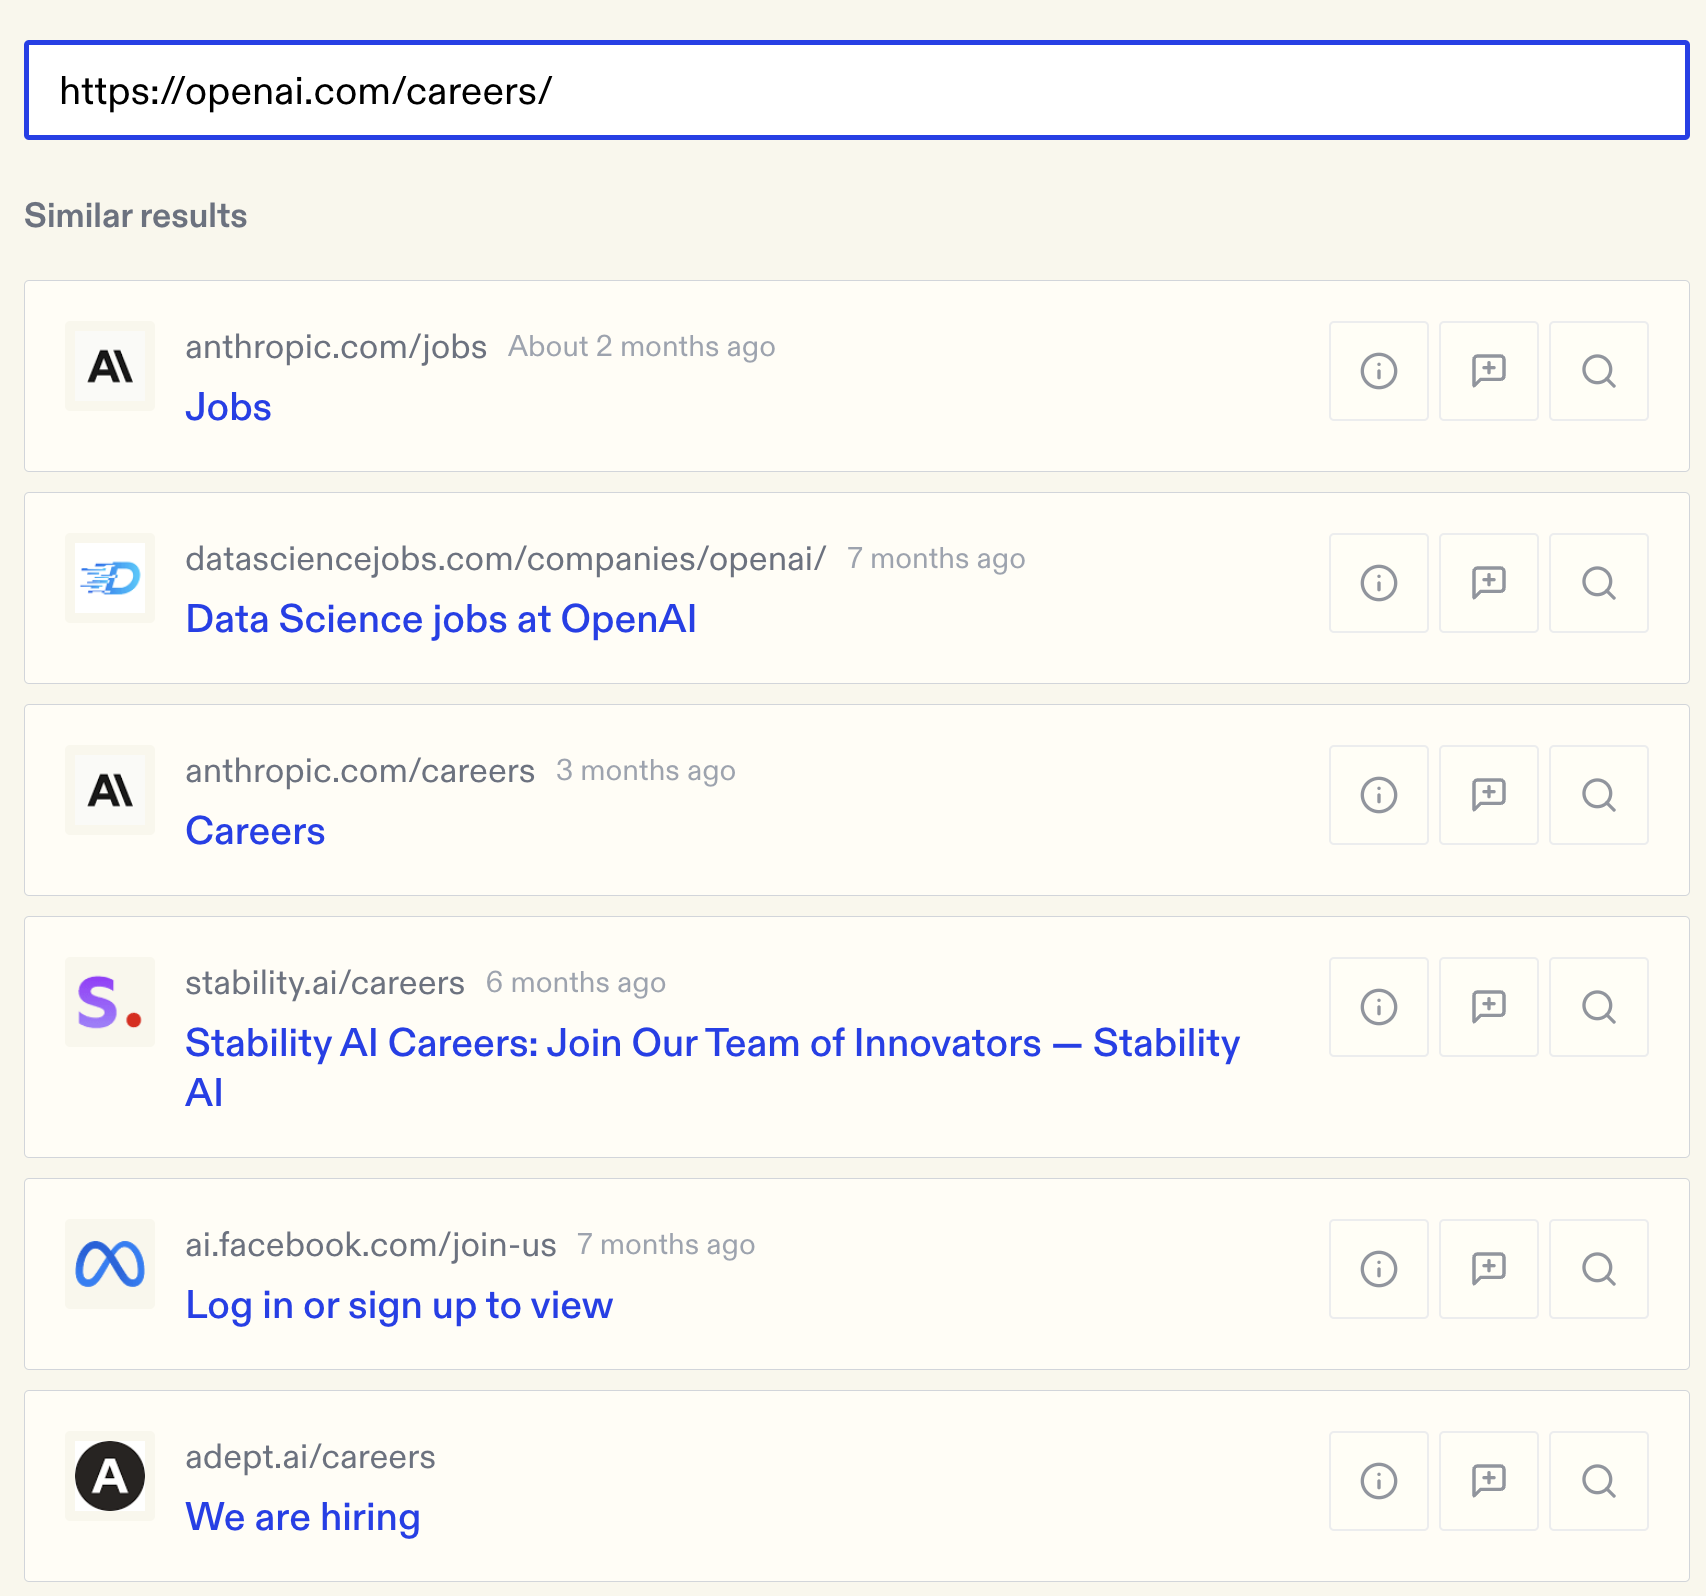Click the "6 months ago" timestamp

(x=576, y=983)
